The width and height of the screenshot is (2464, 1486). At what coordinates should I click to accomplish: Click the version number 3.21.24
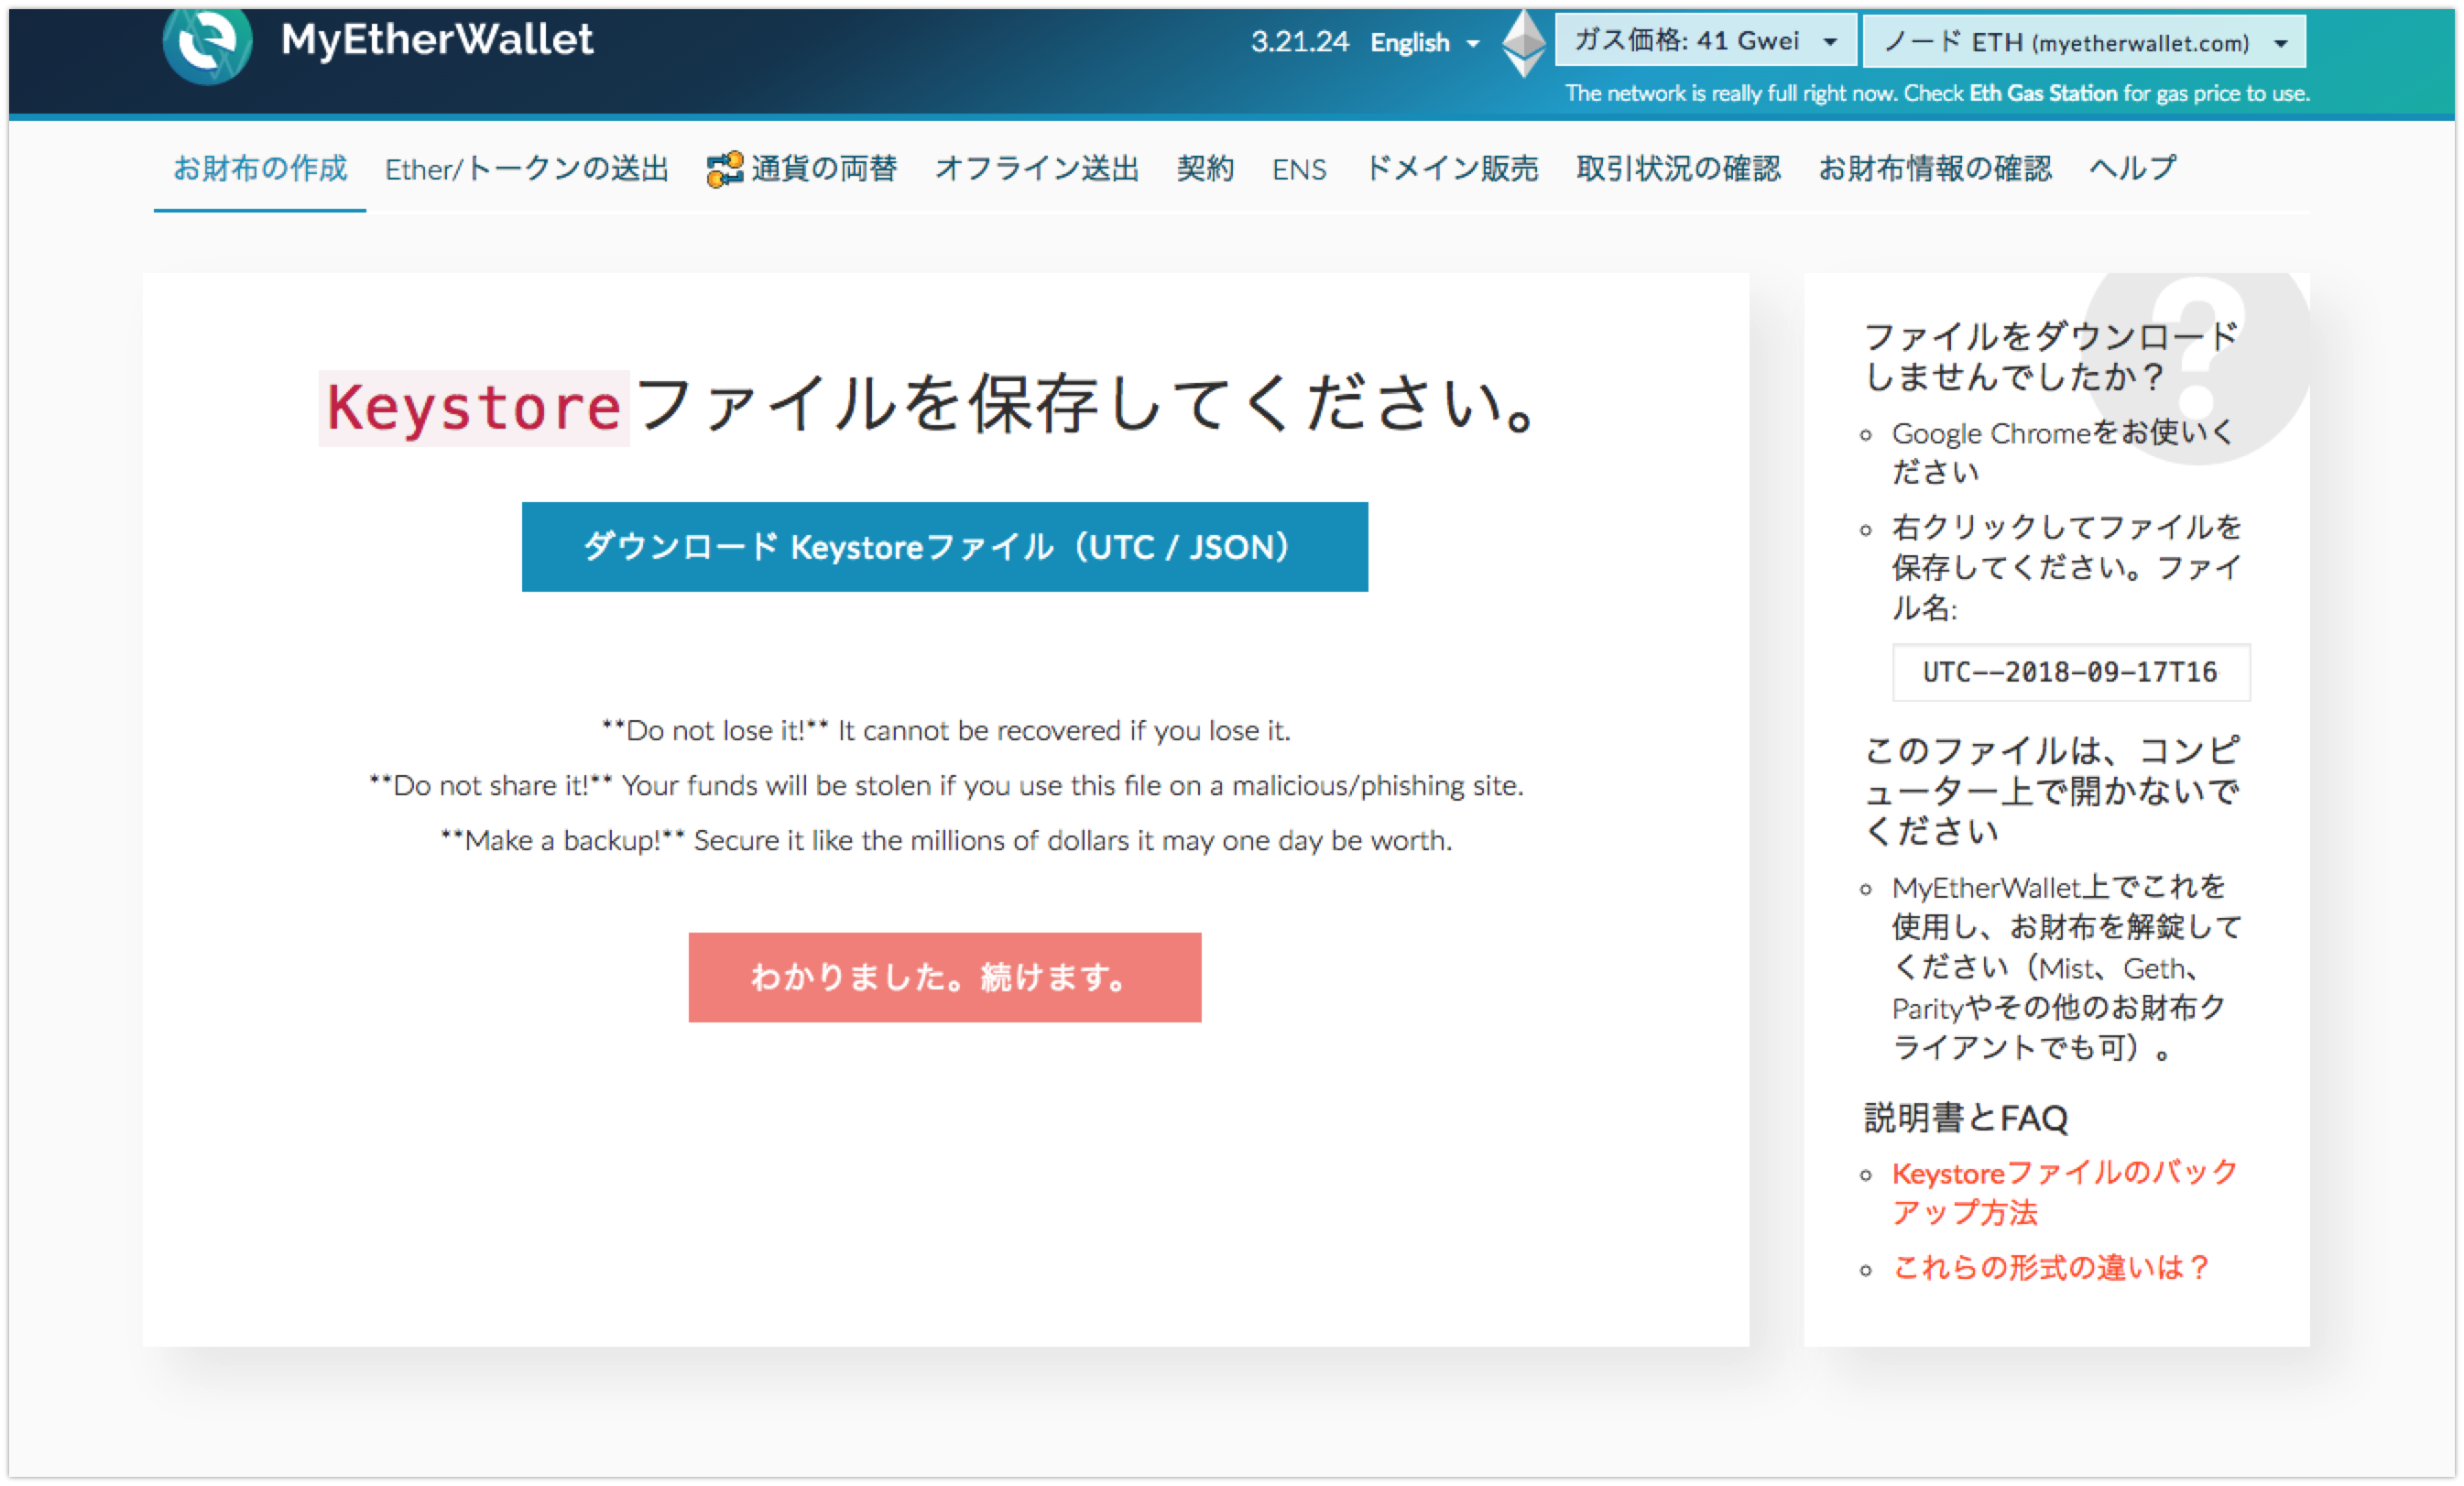[x=1299, y=42]
